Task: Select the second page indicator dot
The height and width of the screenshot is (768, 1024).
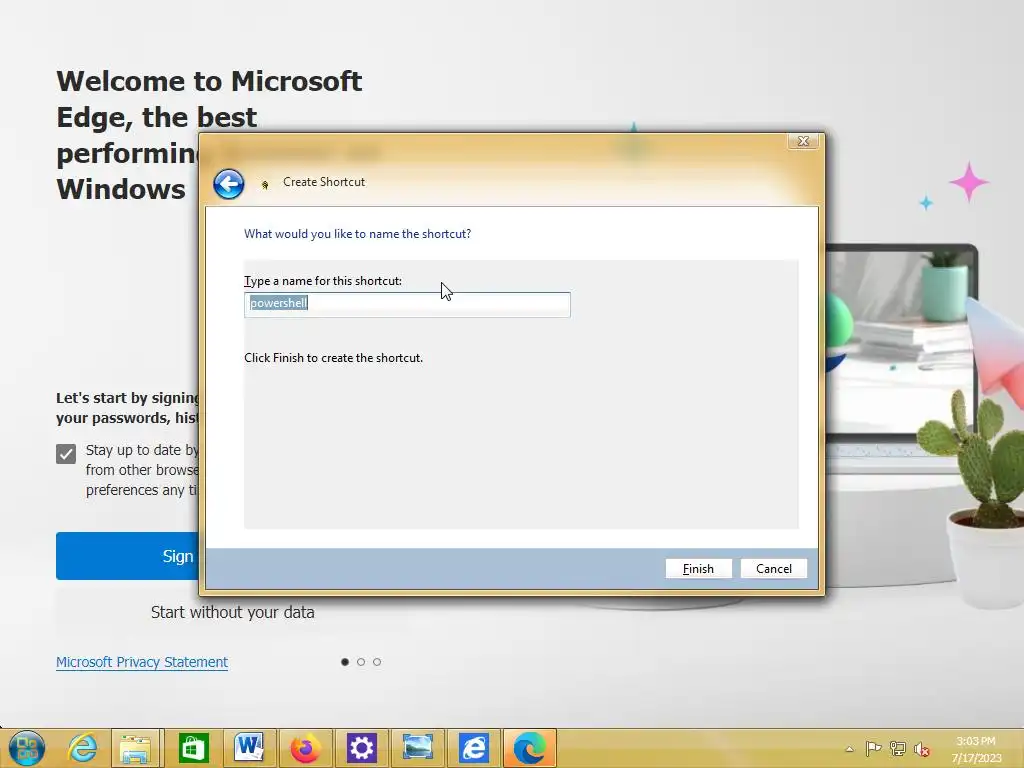Action: (360, 662)
